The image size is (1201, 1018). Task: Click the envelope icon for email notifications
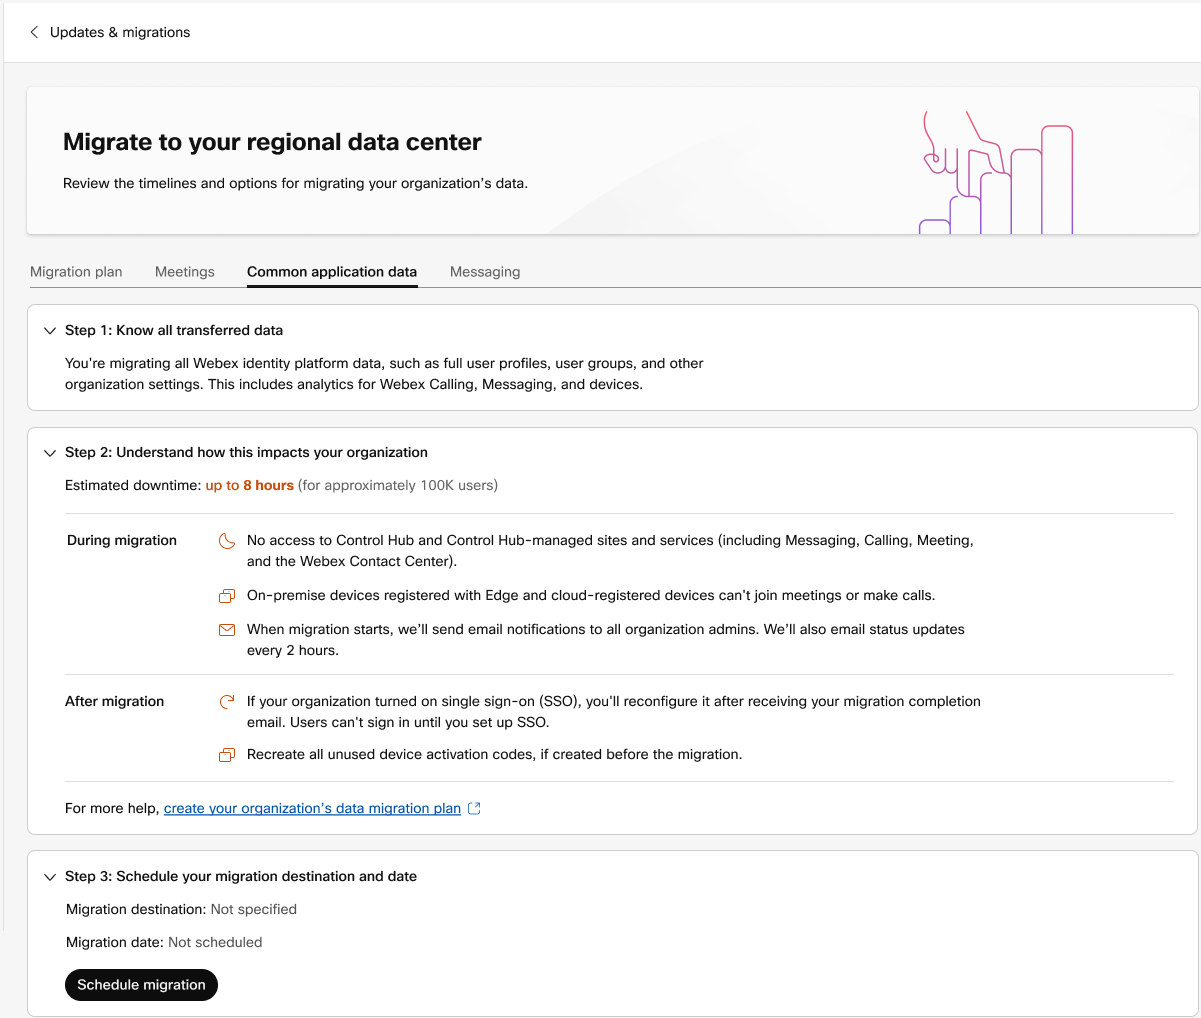227,630
